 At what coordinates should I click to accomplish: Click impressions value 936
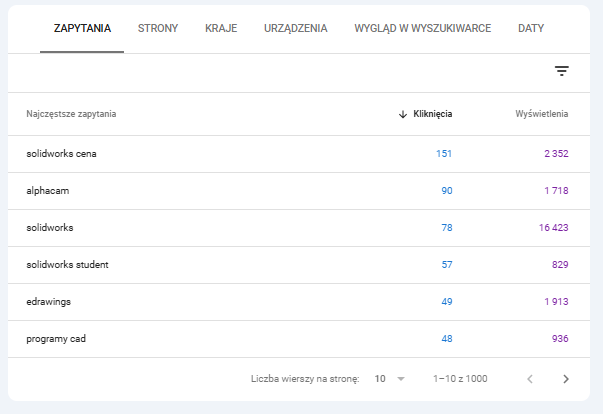[560, 338]
